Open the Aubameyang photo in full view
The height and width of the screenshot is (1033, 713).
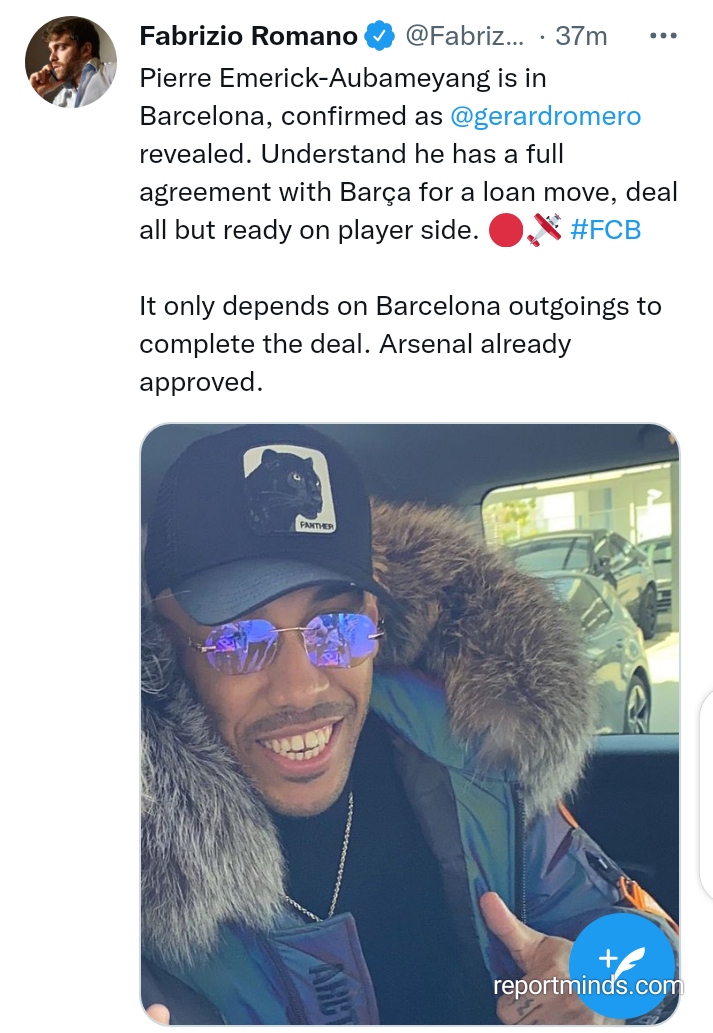click(410, 724)
